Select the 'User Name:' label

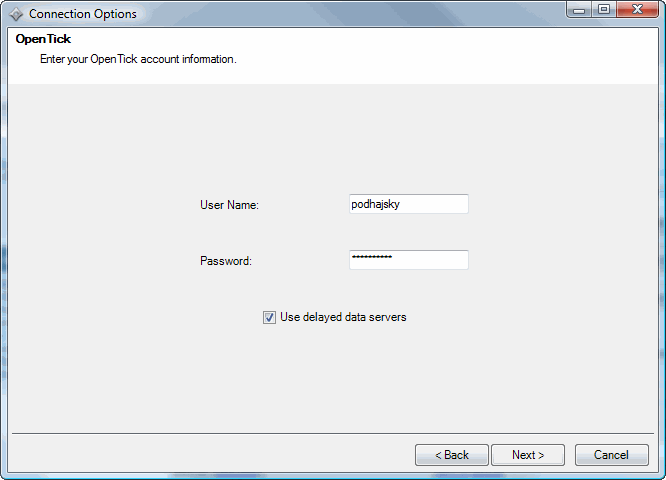(229, 205)
